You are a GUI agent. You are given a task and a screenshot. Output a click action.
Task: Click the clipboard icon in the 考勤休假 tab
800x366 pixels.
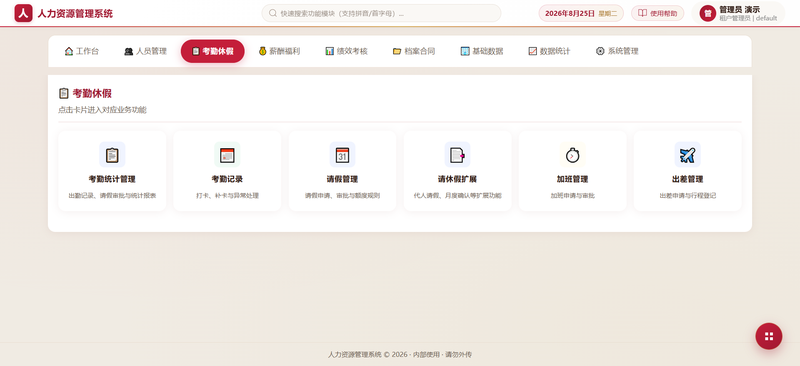[195, 51]
